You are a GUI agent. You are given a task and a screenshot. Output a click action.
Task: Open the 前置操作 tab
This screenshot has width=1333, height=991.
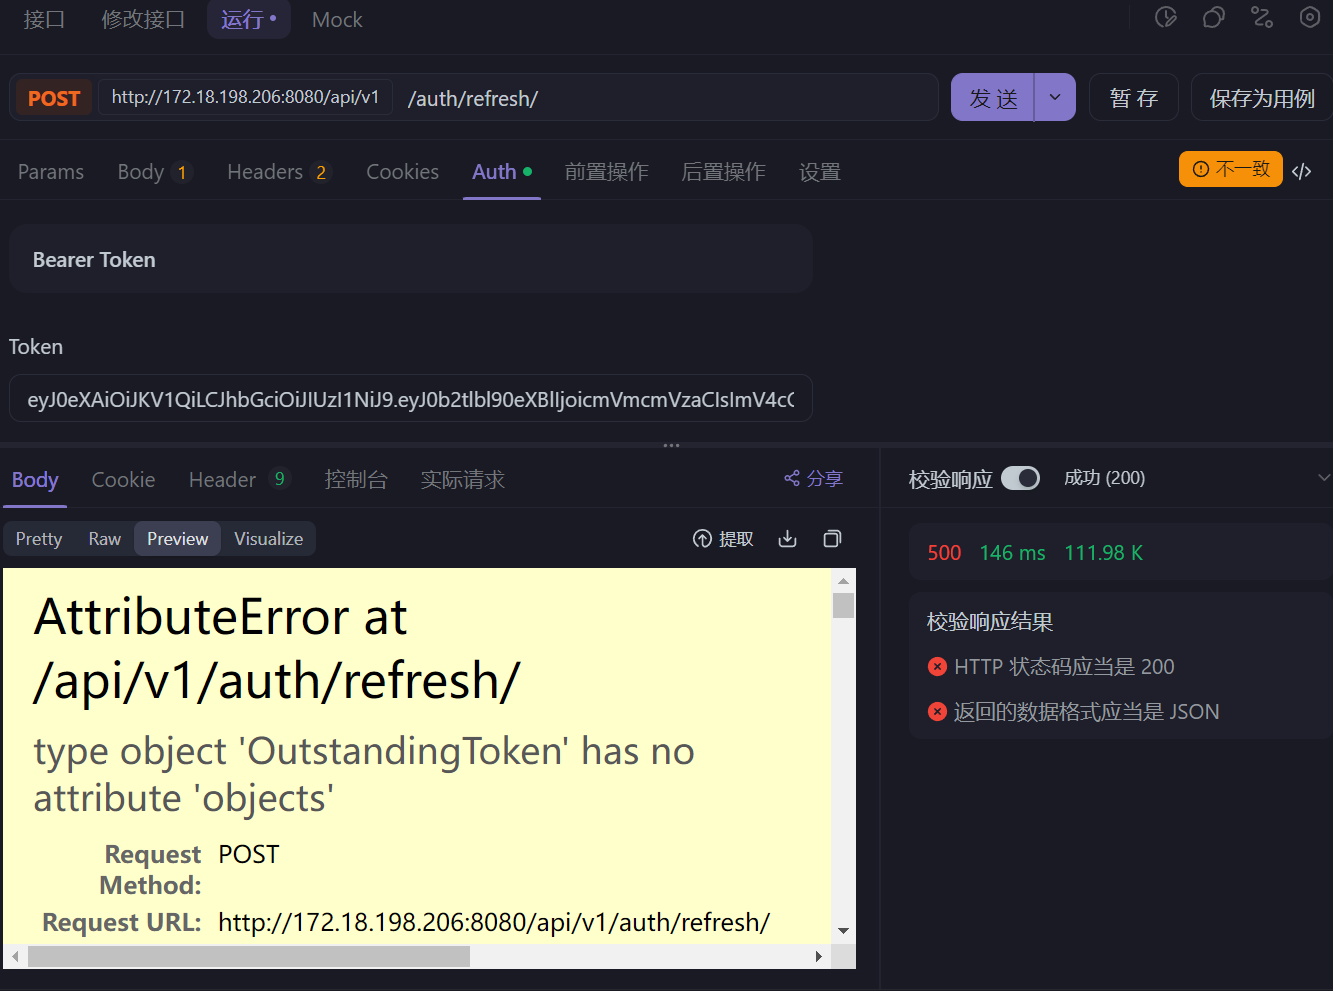pyautogui.click(x=606, y=172)
